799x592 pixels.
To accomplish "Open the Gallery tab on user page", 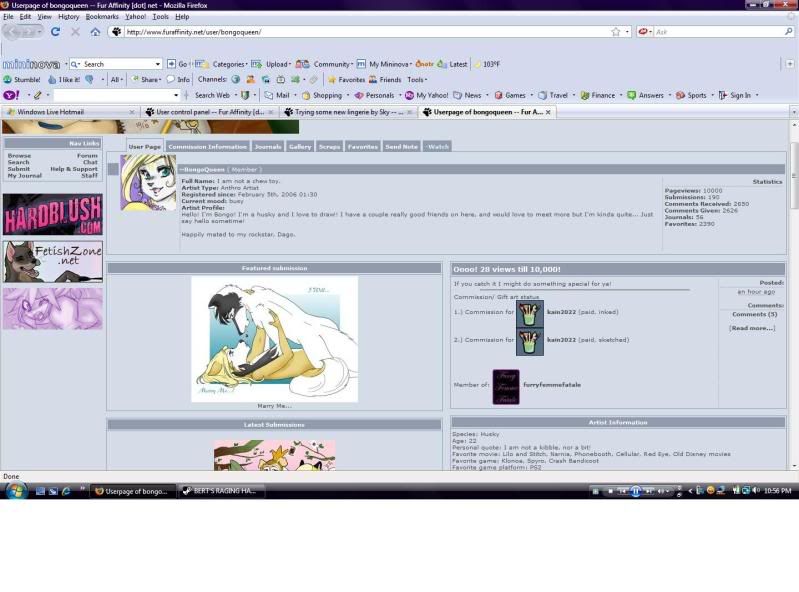I will pos(299,147).
